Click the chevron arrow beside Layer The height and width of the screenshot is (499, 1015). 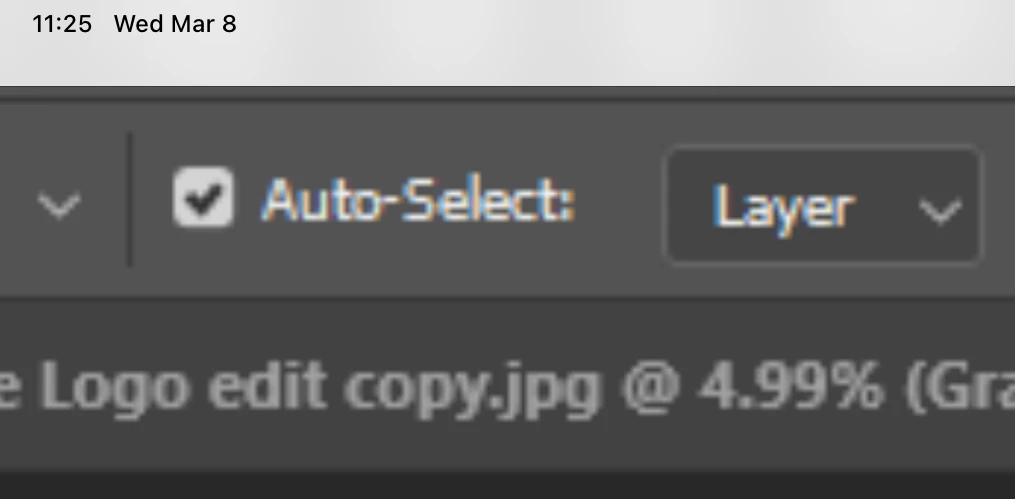pos(940,211)
